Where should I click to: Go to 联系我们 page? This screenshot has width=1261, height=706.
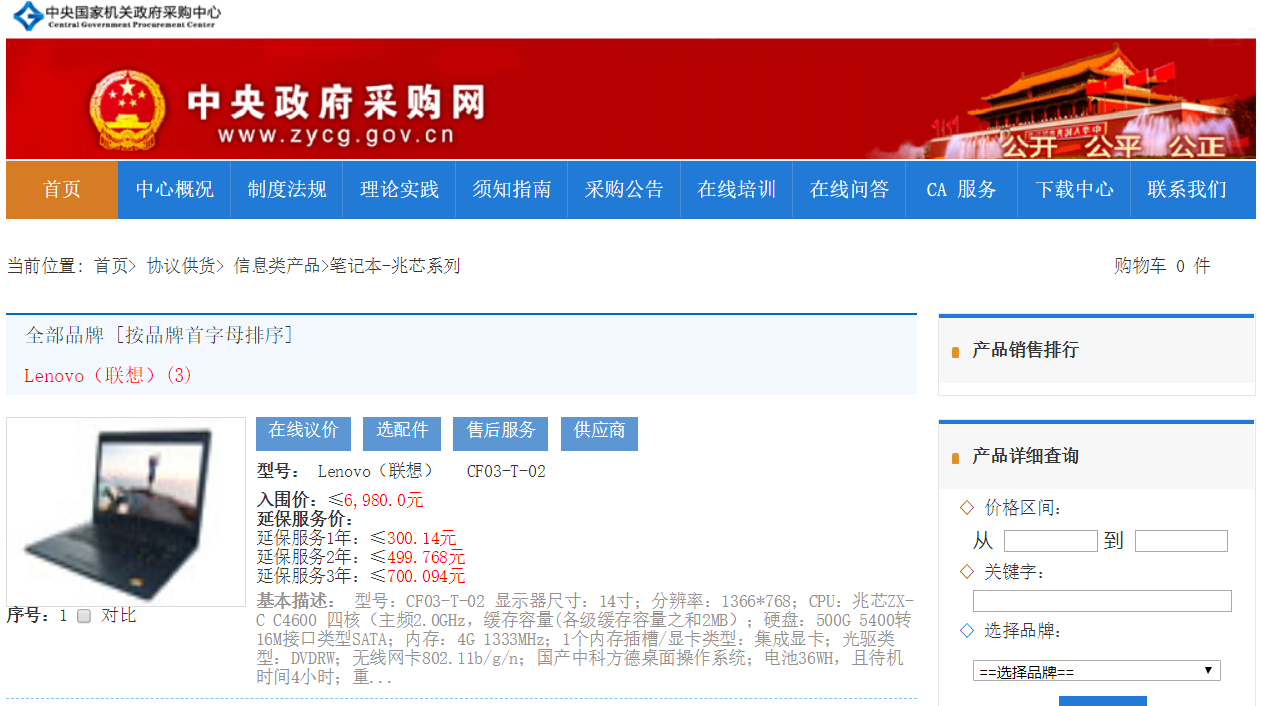click(x=1187, y=190)
